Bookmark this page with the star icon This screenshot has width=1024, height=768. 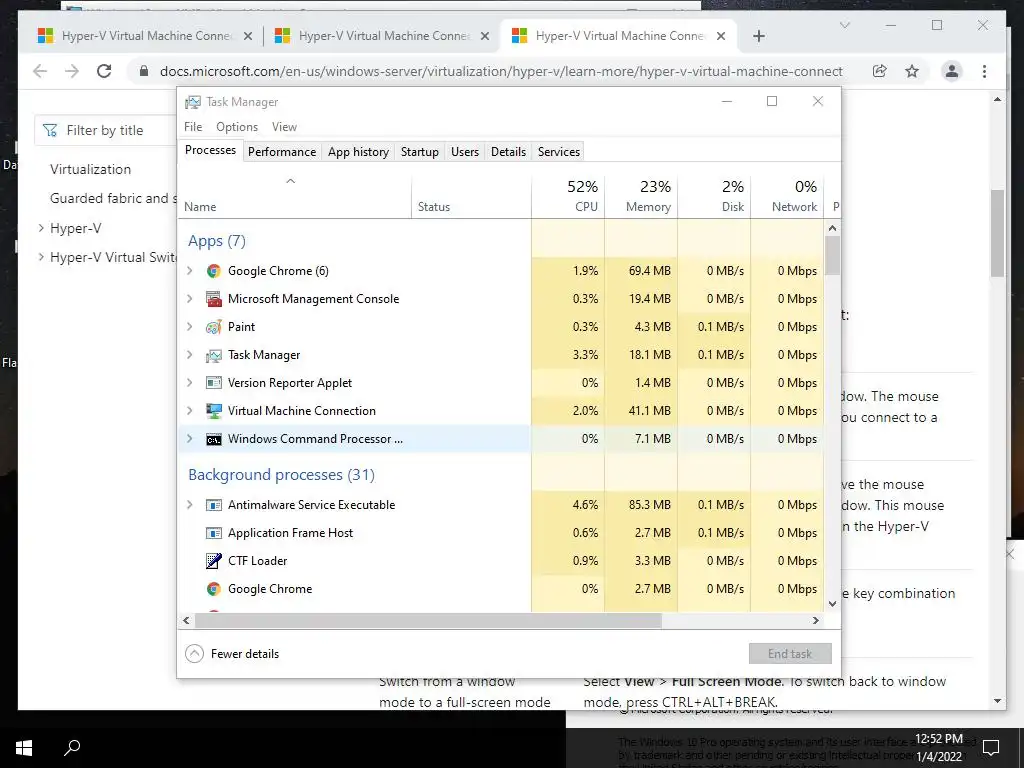coord(912,71)
